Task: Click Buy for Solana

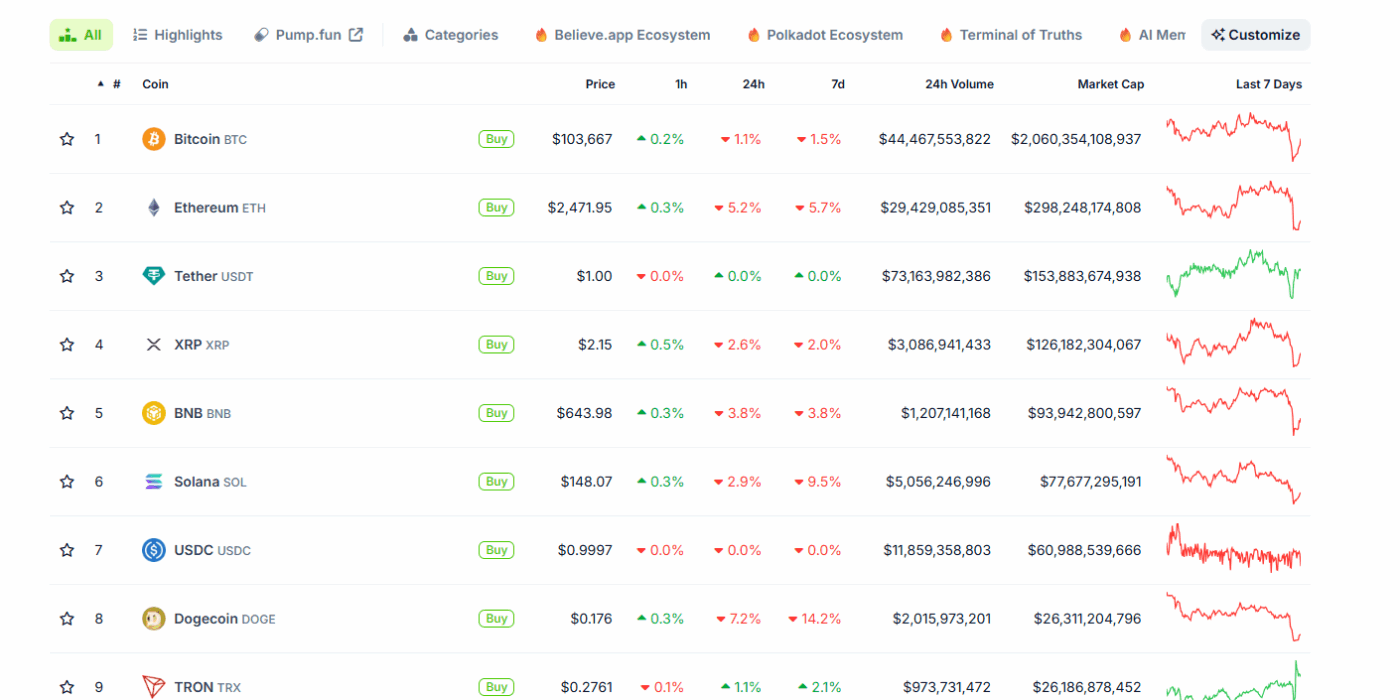Action: point(496,482)
